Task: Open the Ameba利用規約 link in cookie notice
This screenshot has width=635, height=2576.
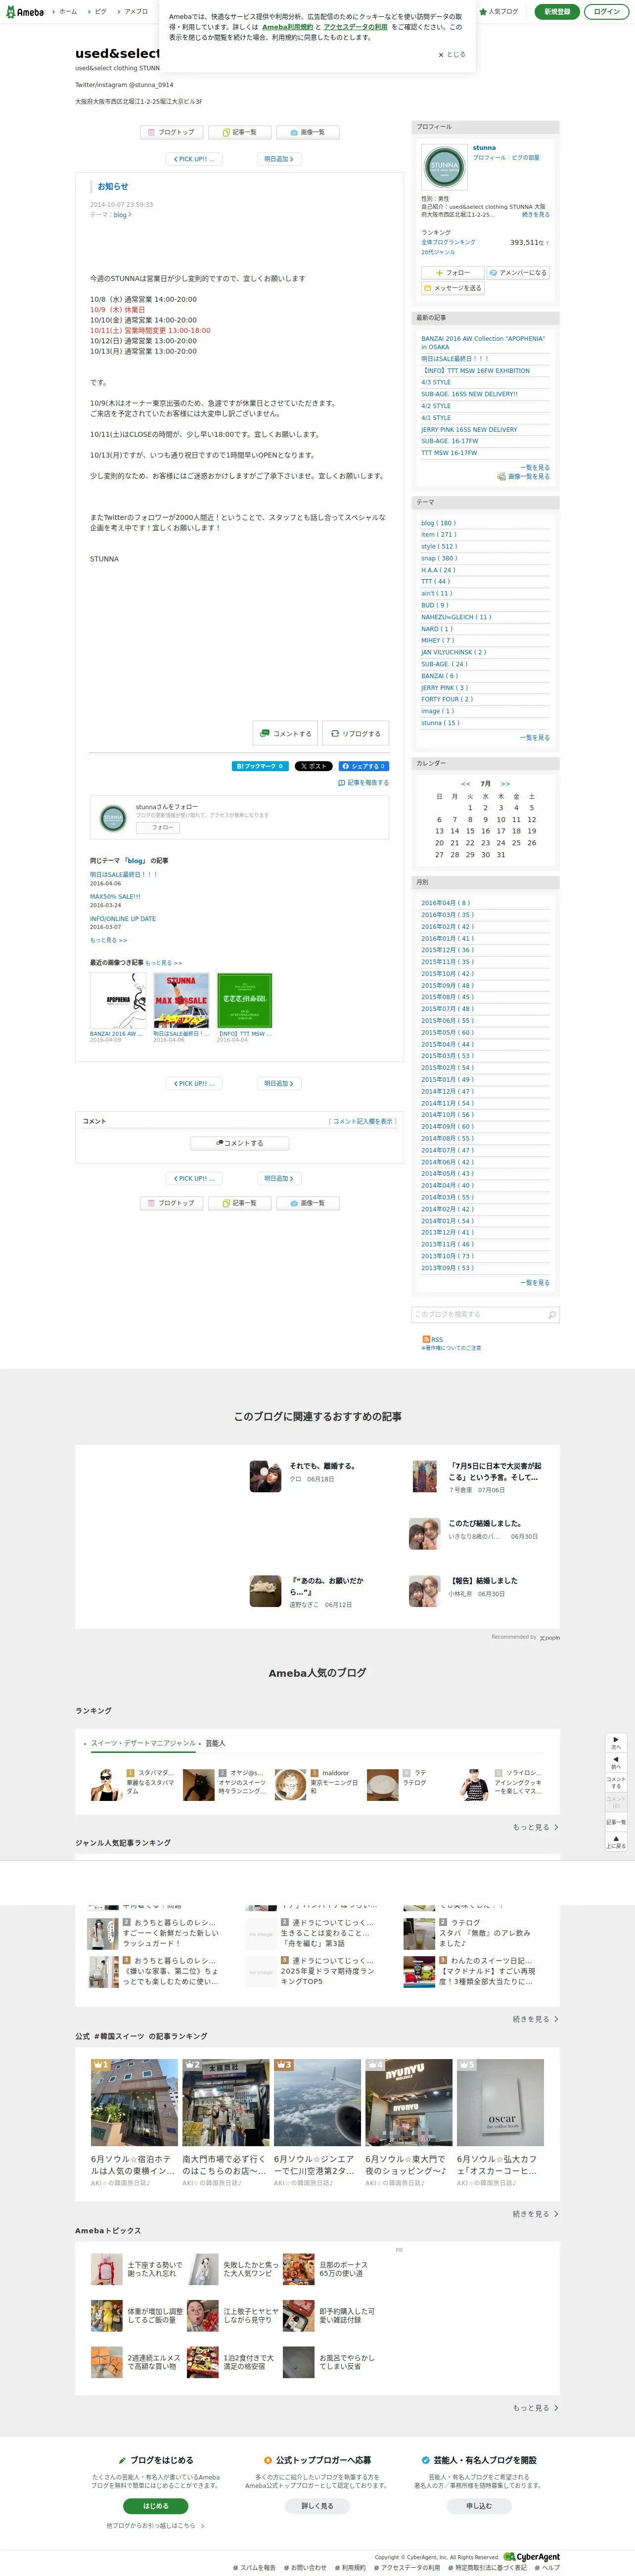Action: click(x=287, y=27)
